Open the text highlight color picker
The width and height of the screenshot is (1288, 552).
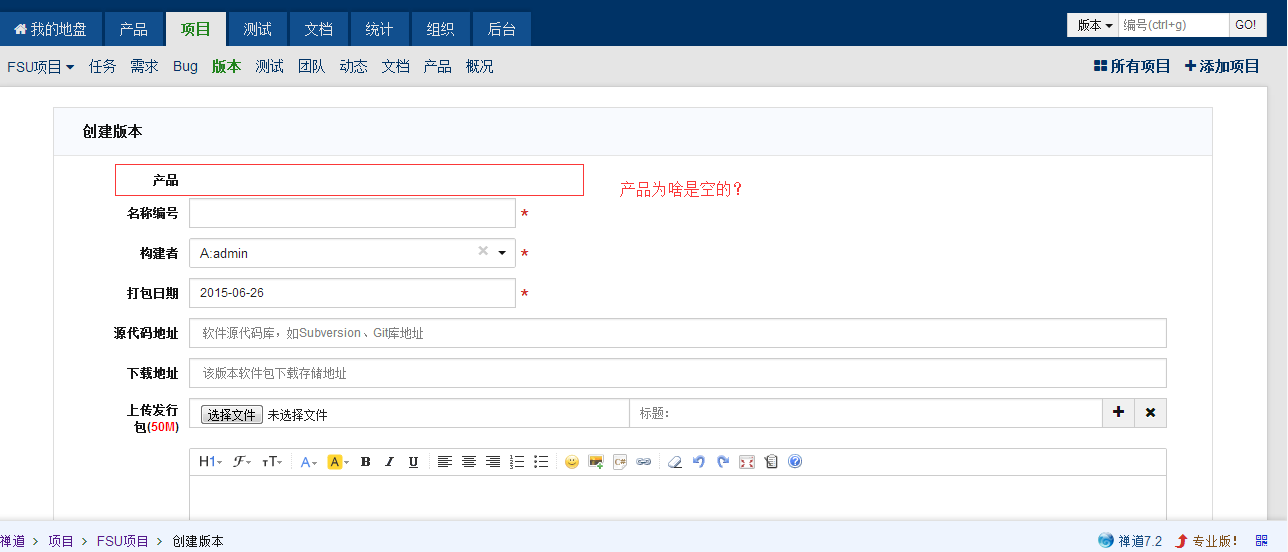coord(337,462)
